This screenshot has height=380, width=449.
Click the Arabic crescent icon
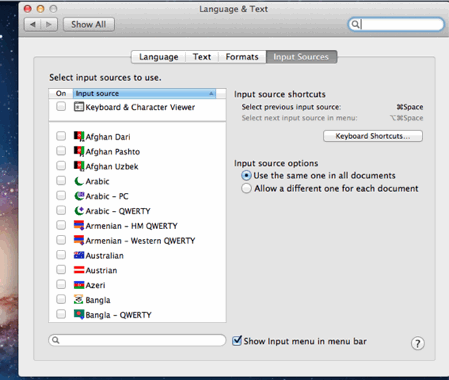click(x=79, y=181)
